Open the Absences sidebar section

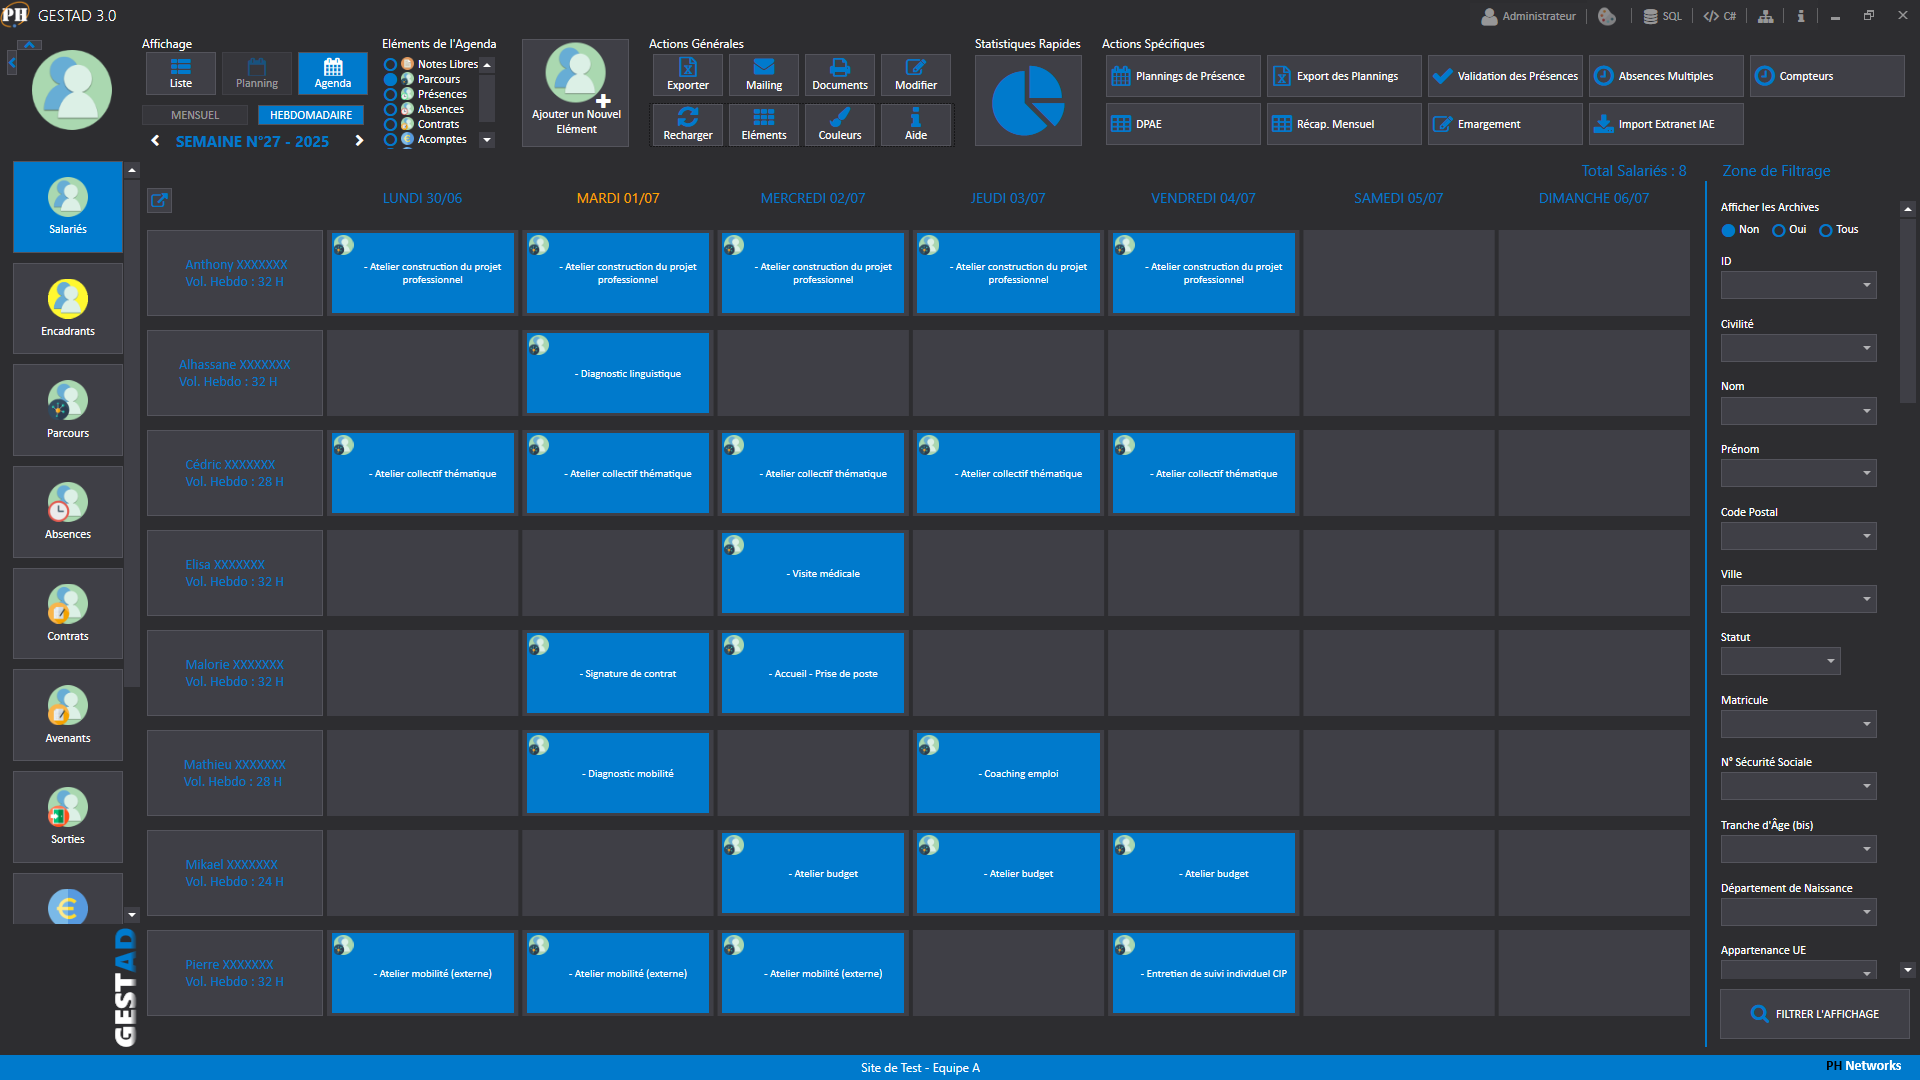pos(68,512)
